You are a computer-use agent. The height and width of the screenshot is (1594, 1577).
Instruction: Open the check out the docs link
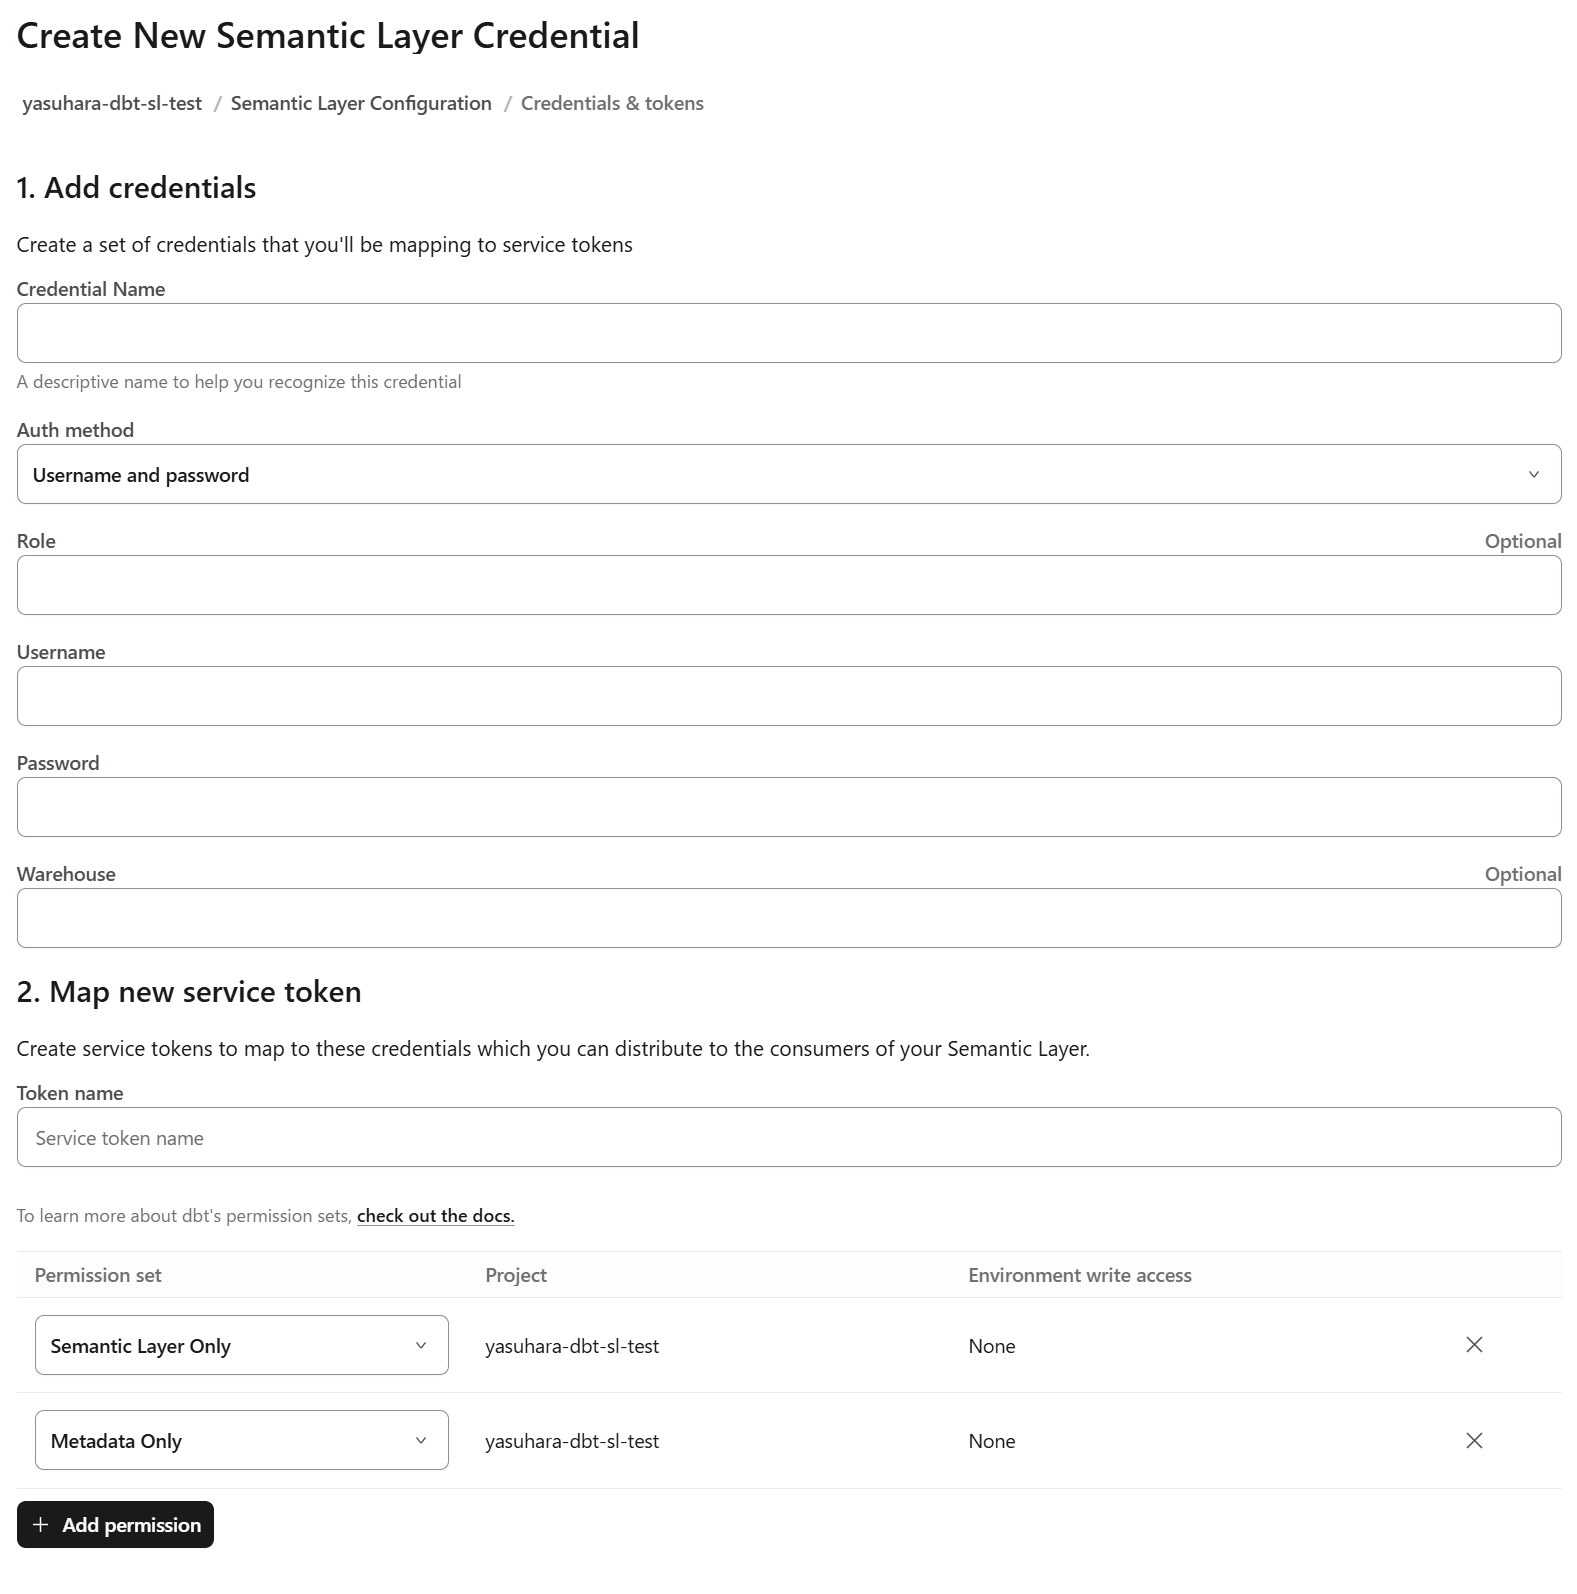click(x=435, y=1216)
